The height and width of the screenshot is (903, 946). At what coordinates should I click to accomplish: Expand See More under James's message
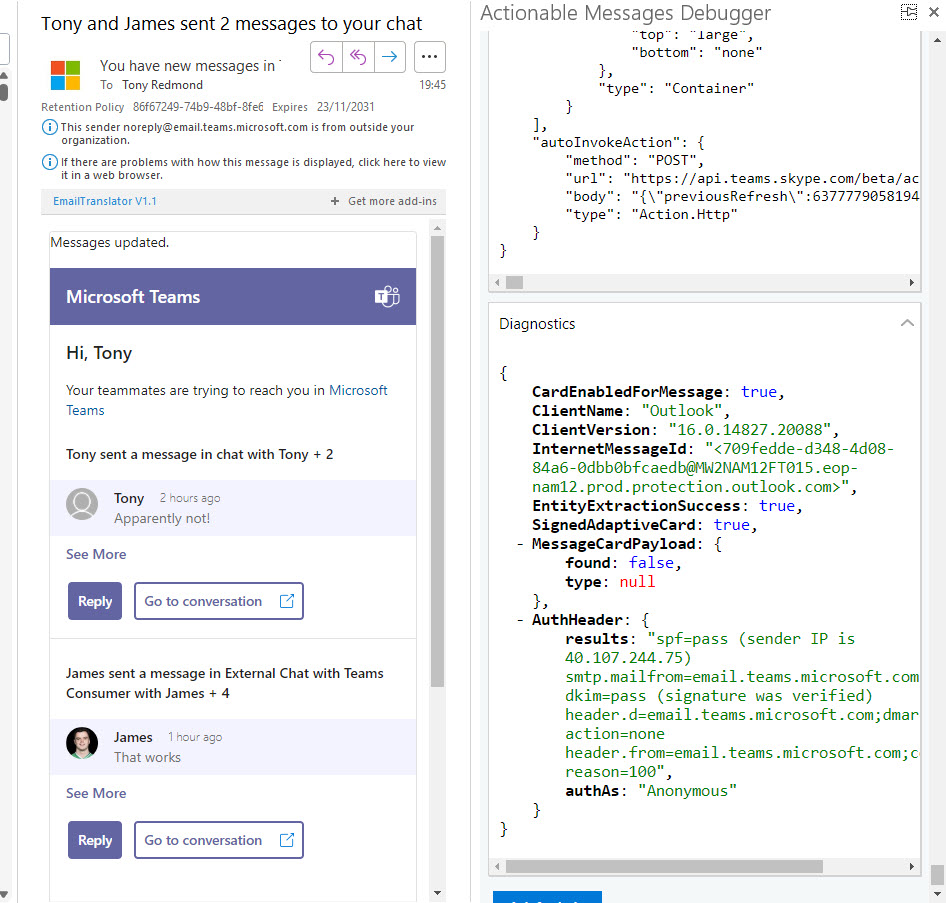(x=96, y=793)
